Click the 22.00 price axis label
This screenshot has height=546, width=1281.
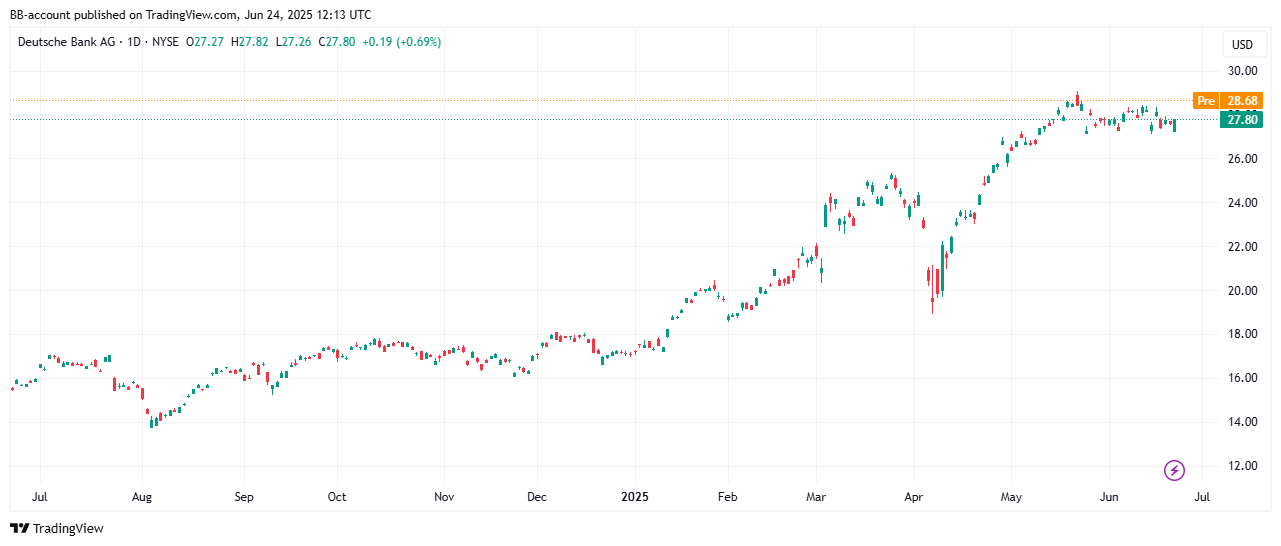click(1243, 247)
